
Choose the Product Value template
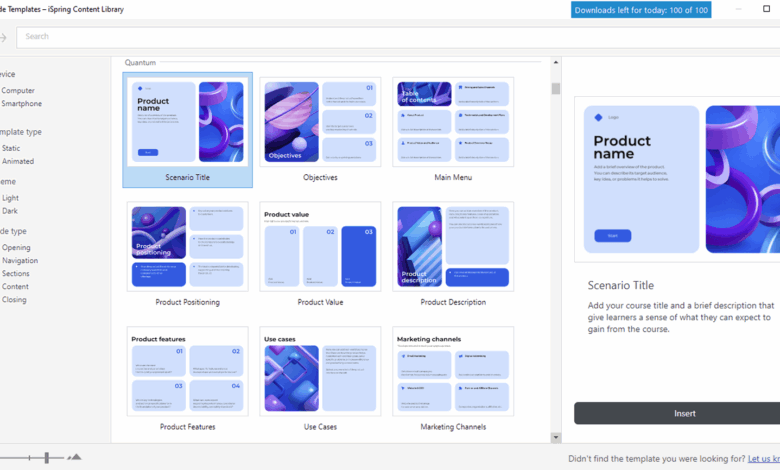coord(320,247)
